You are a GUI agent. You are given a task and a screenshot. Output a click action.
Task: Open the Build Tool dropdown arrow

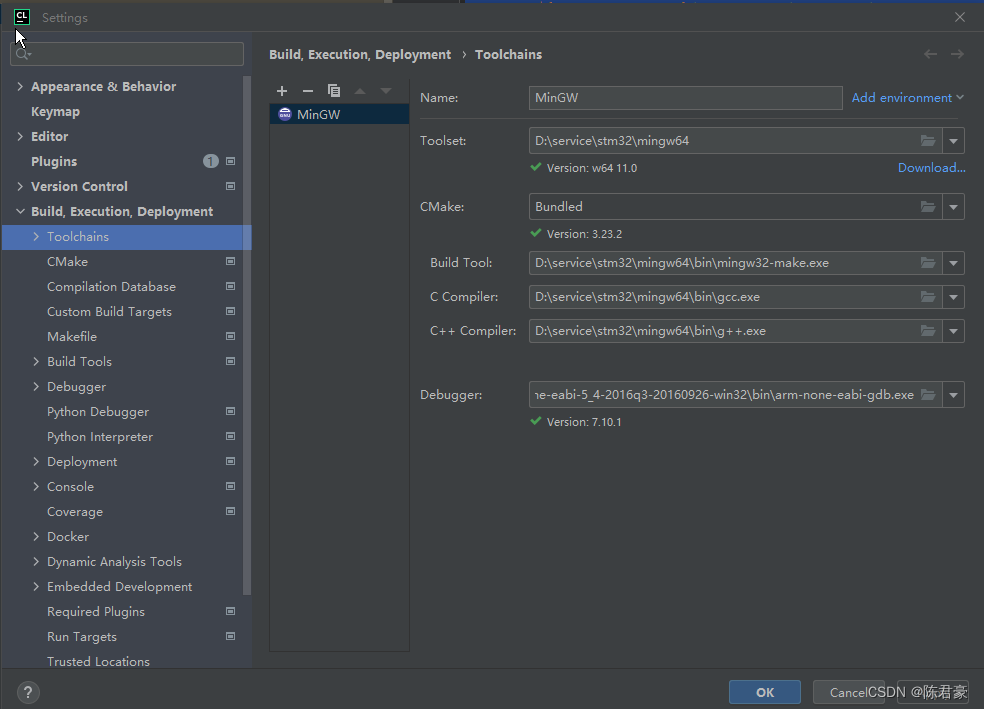[953, 263]
